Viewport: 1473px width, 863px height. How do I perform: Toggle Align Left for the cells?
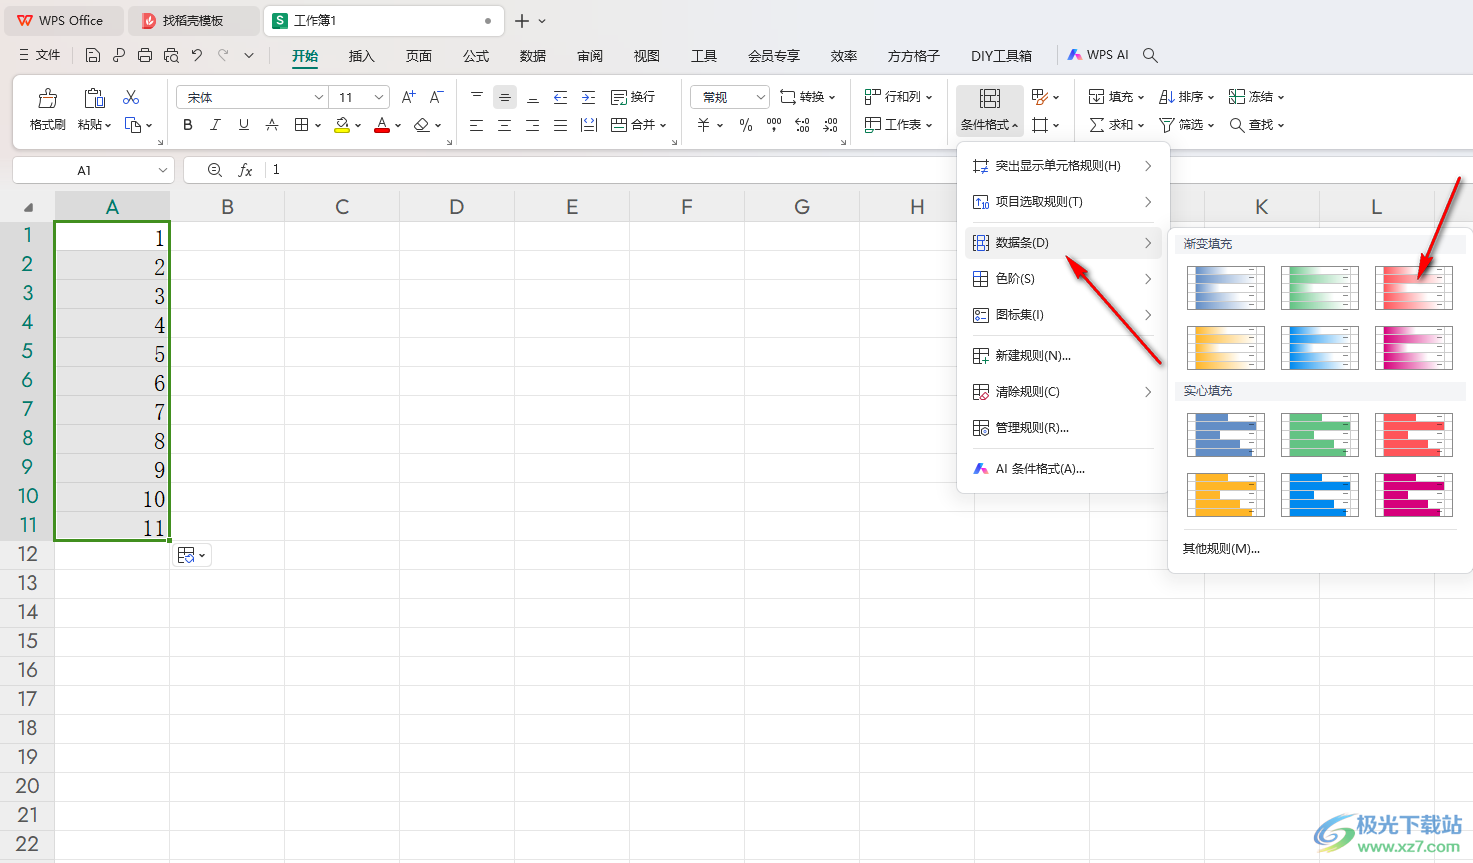477,125
